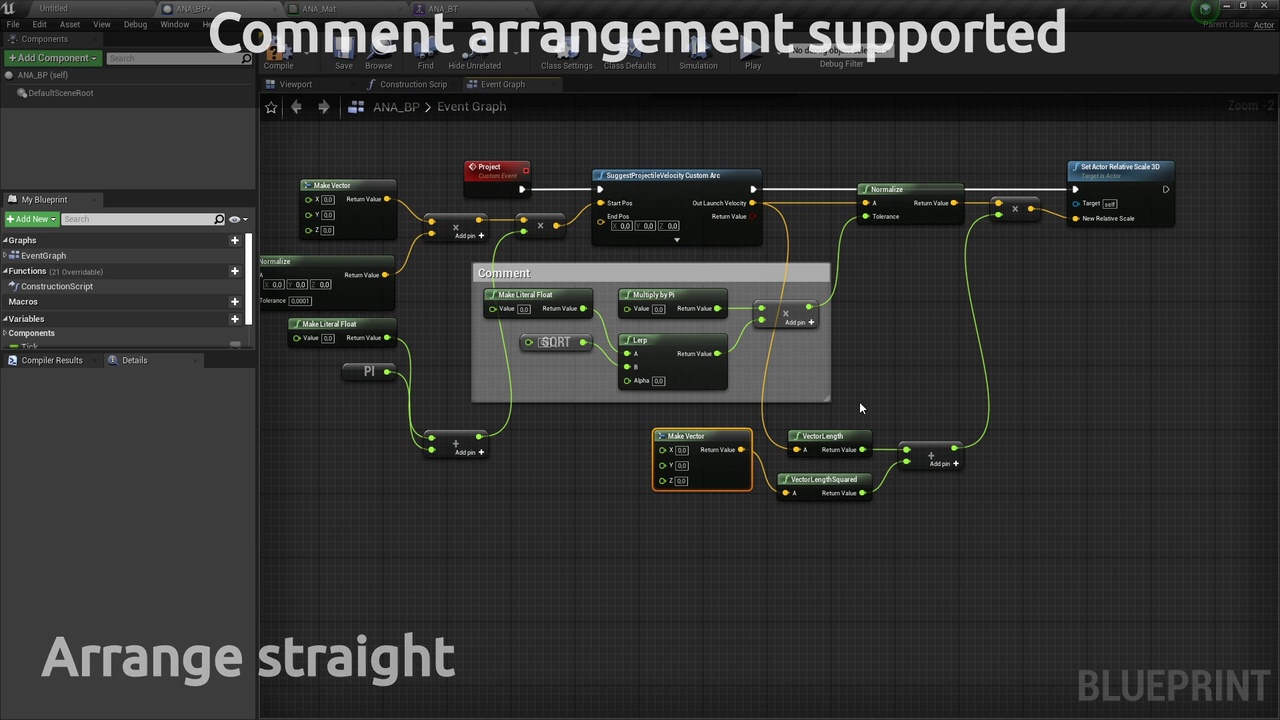
Task: Open the Debug Filter object dropdown
Action: click(841, 50)
